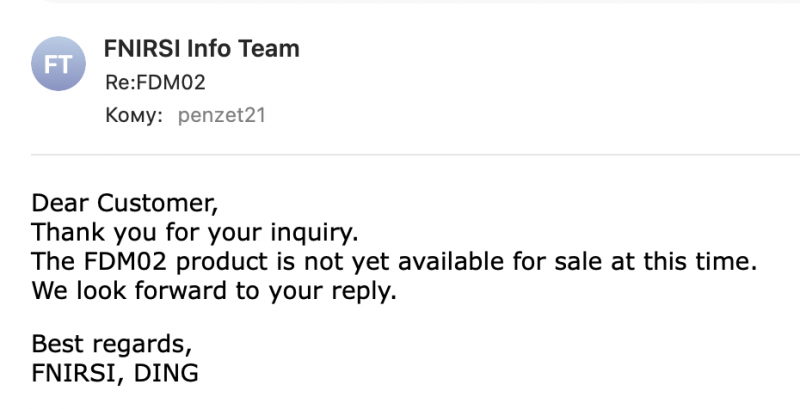
Task: Click the FT sender avatar
Action: point(58,67)
